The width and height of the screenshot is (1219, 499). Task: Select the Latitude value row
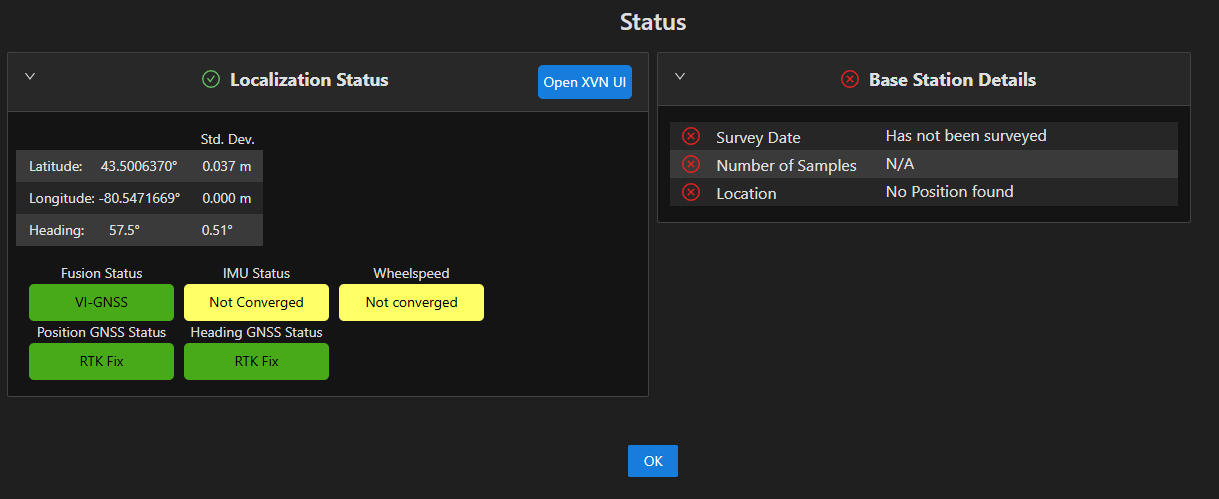139,166
